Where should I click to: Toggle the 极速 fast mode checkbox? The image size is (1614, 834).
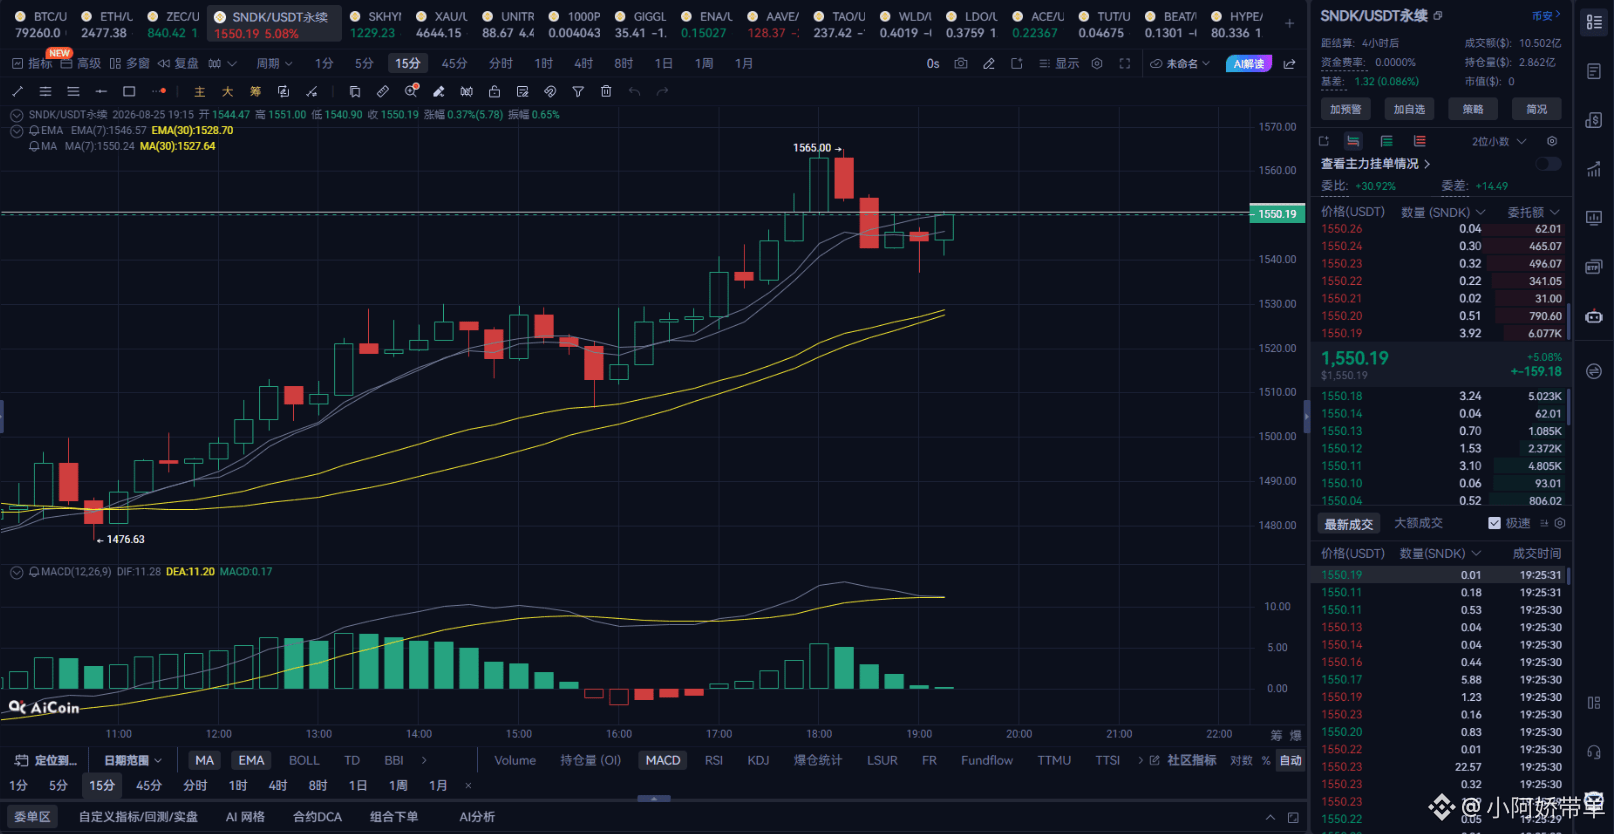(x=1494, y=523)
